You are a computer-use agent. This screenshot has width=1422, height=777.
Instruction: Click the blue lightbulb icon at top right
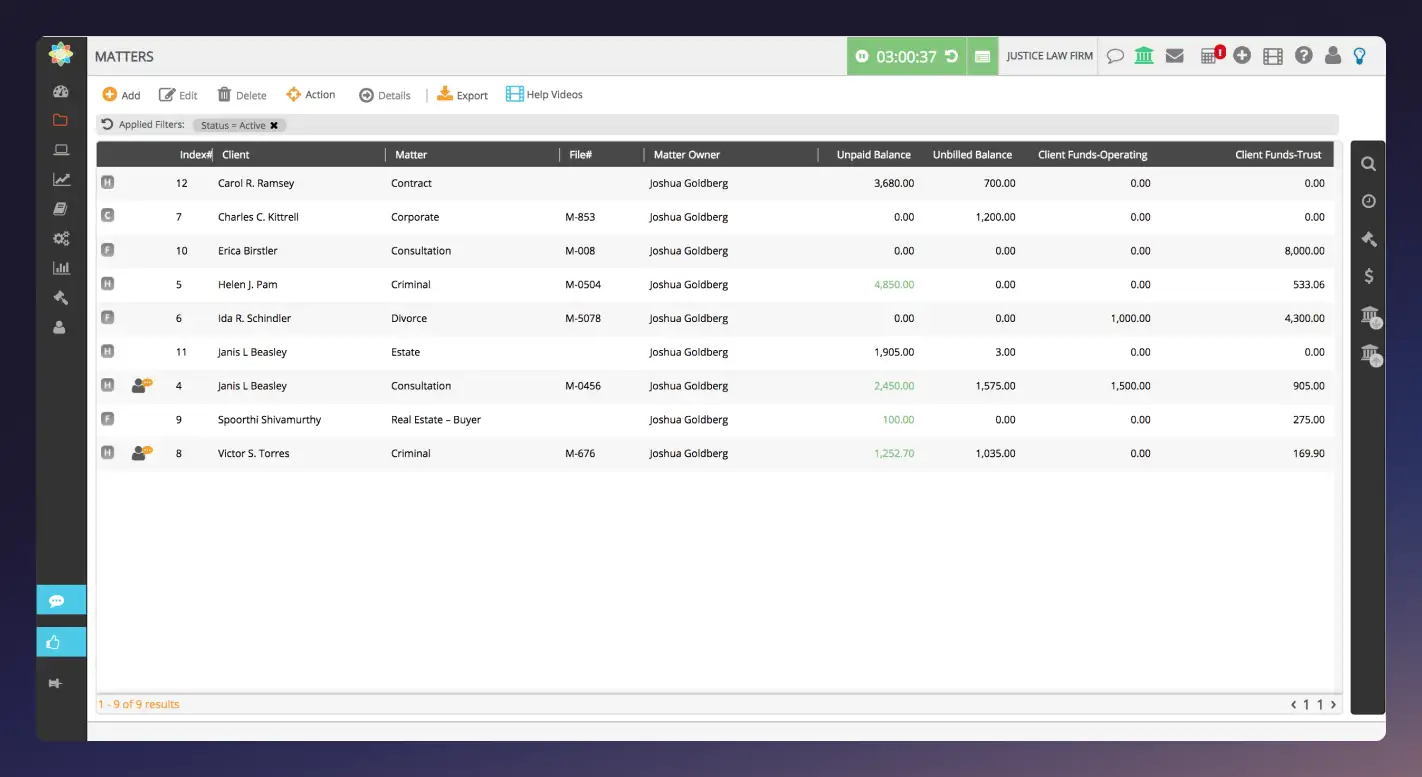click(1359, 56)
